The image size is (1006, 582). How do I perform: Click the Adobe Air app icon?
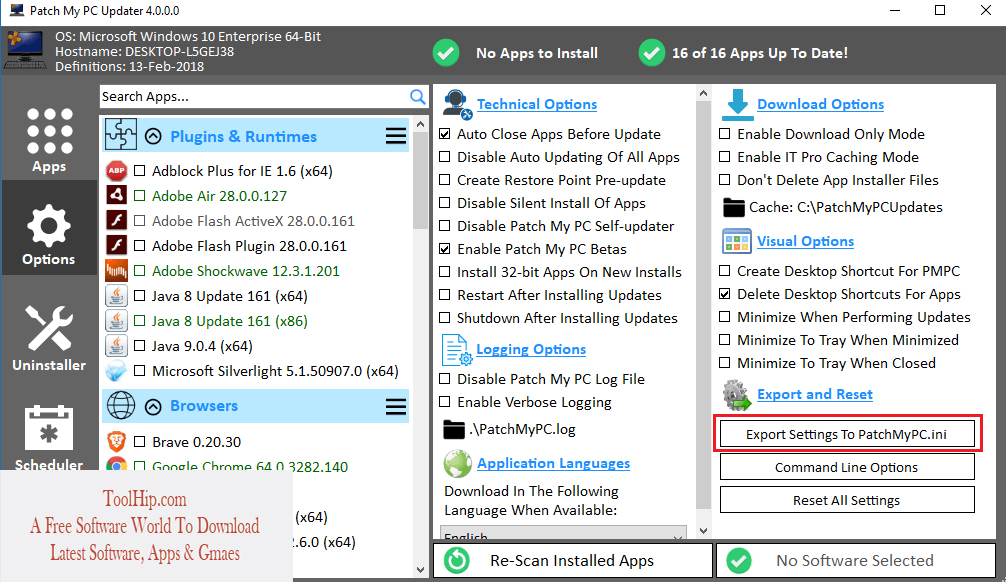pyautogui.click(x=116, y=196)
